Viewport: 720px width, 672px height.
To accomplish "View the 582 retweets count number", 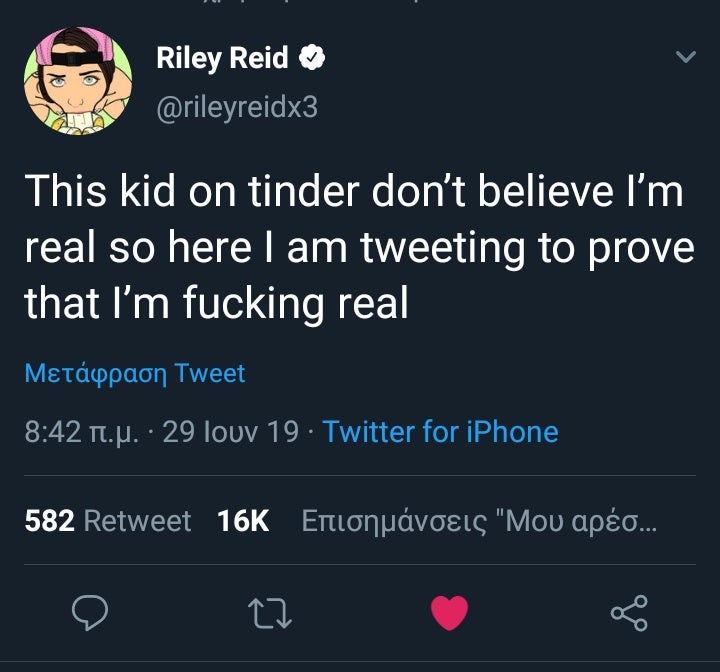I will [49, 521].
